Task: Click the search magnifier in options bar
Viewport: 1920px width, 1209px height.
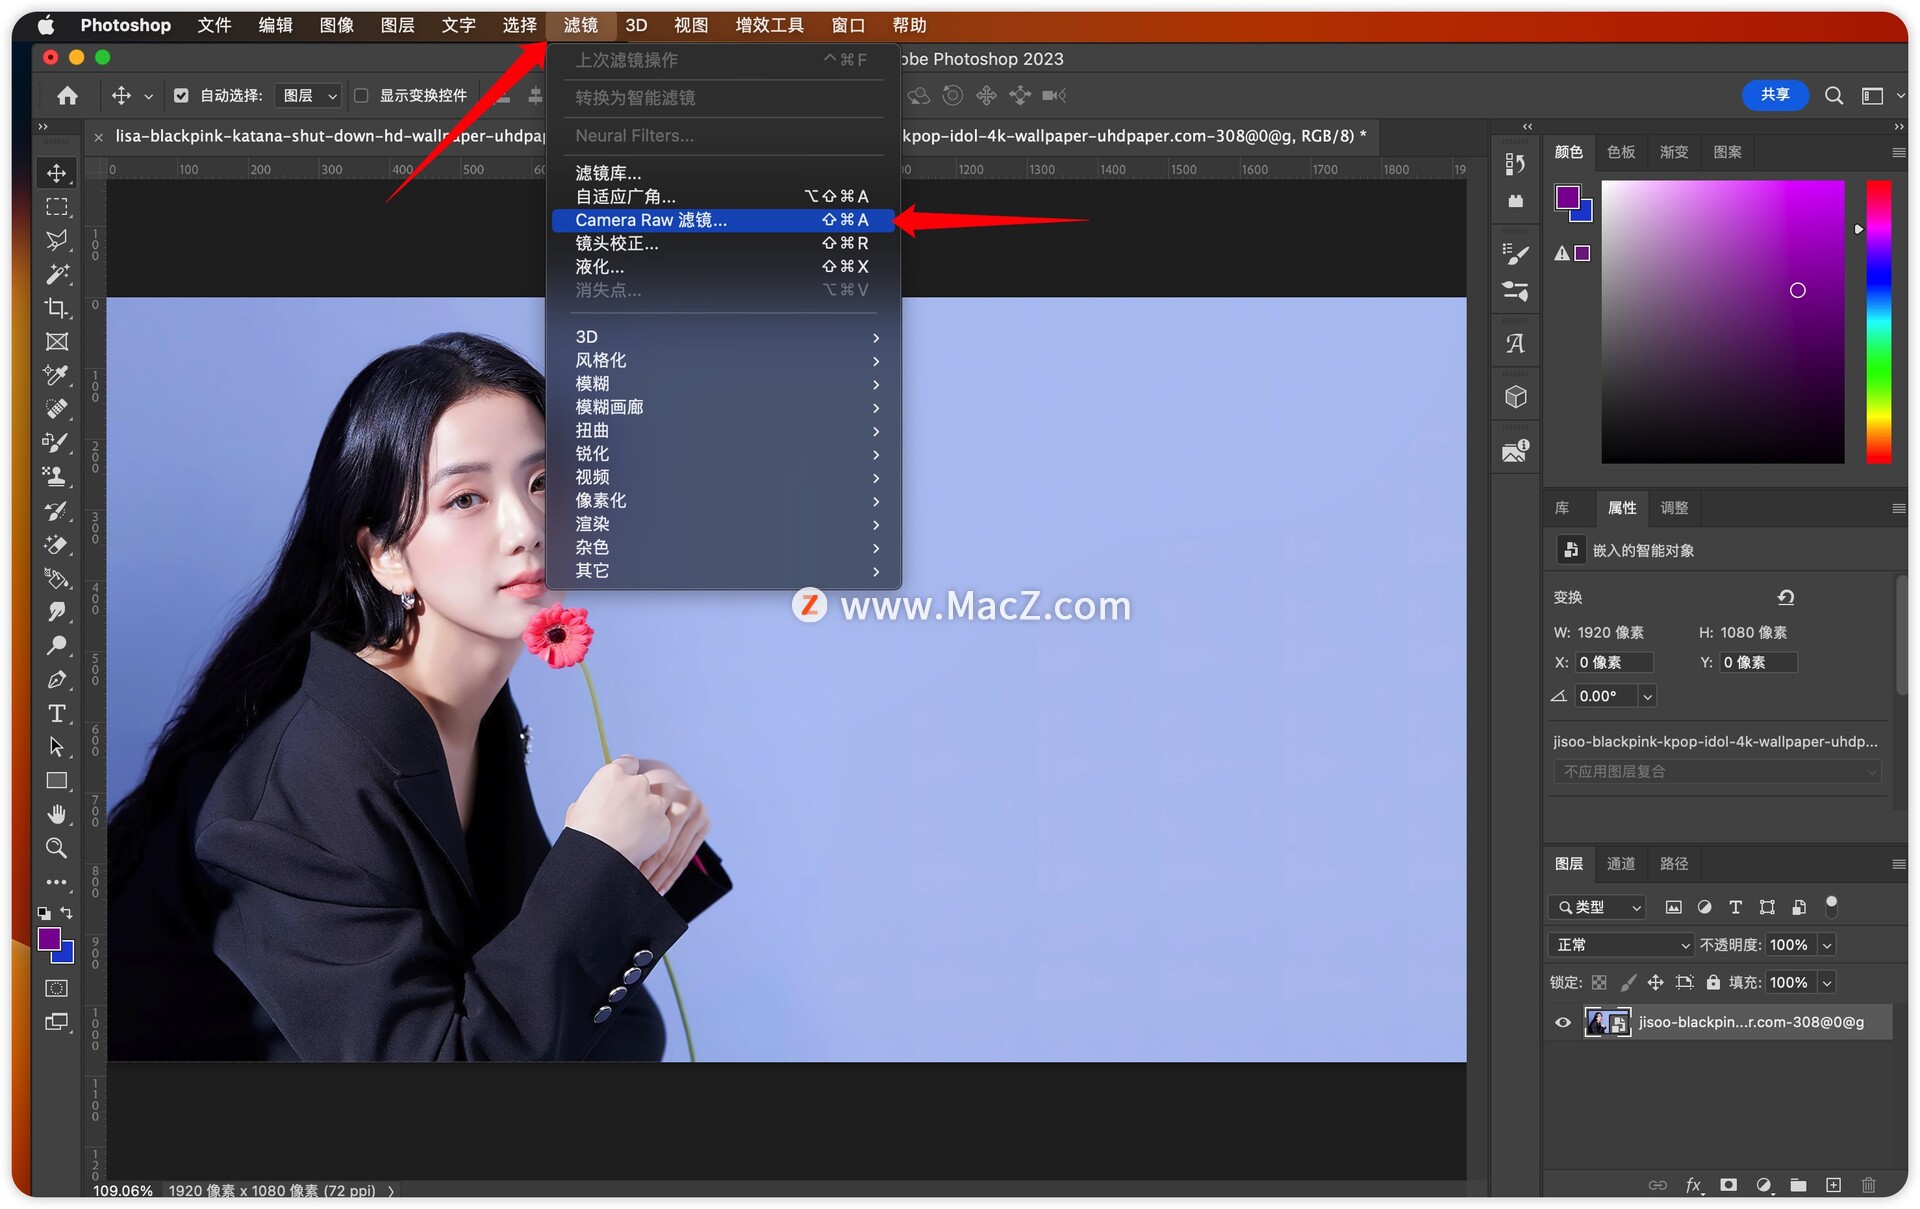Action: click(x=1833, y=96)
